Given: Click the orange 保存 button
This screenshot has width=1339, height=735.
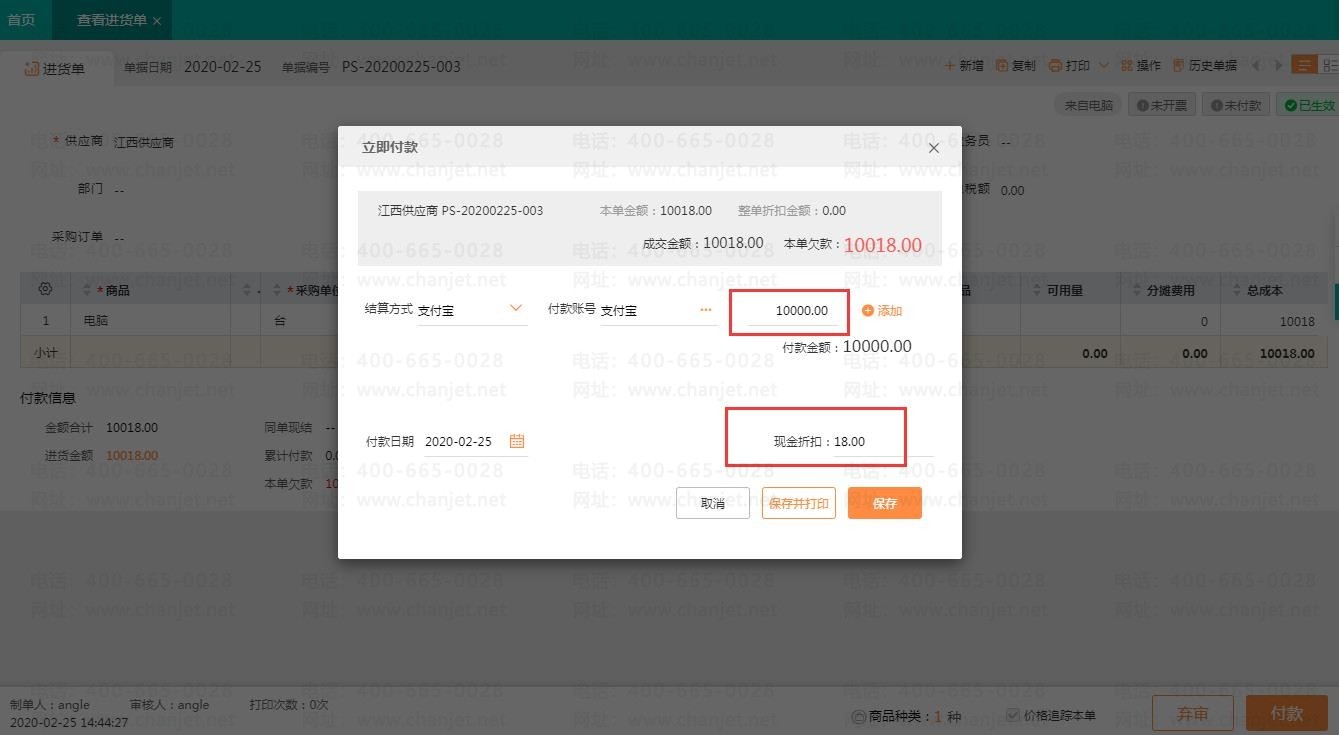Looking at the screenshot, I should point(885,503).
